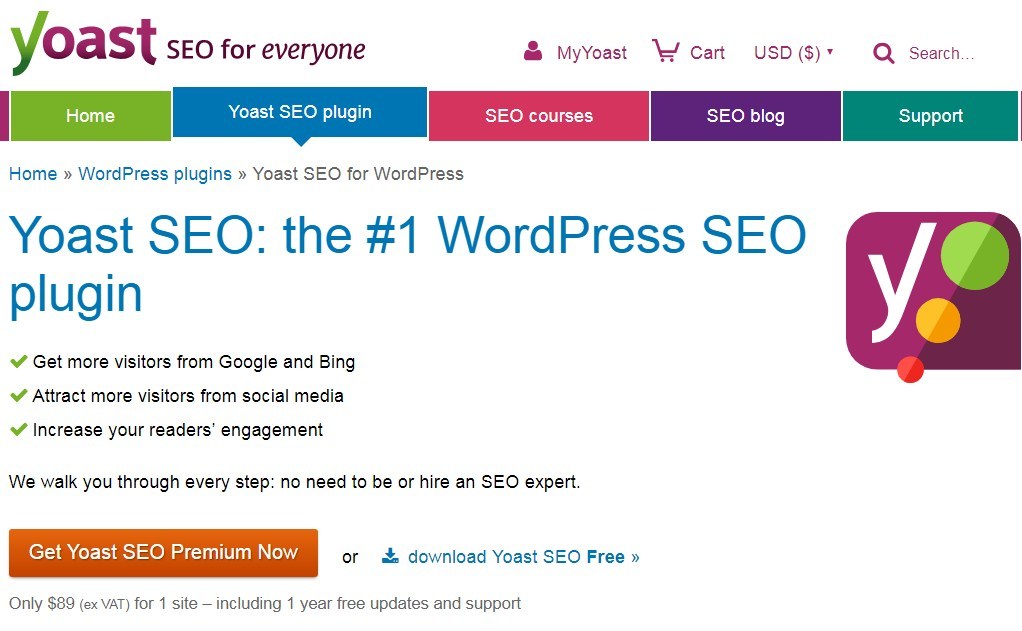Click the shopping cart icon
Image resolution: width=1022 pixels, height=631 pixels.
pyautogui.click(x=665, y=51)
